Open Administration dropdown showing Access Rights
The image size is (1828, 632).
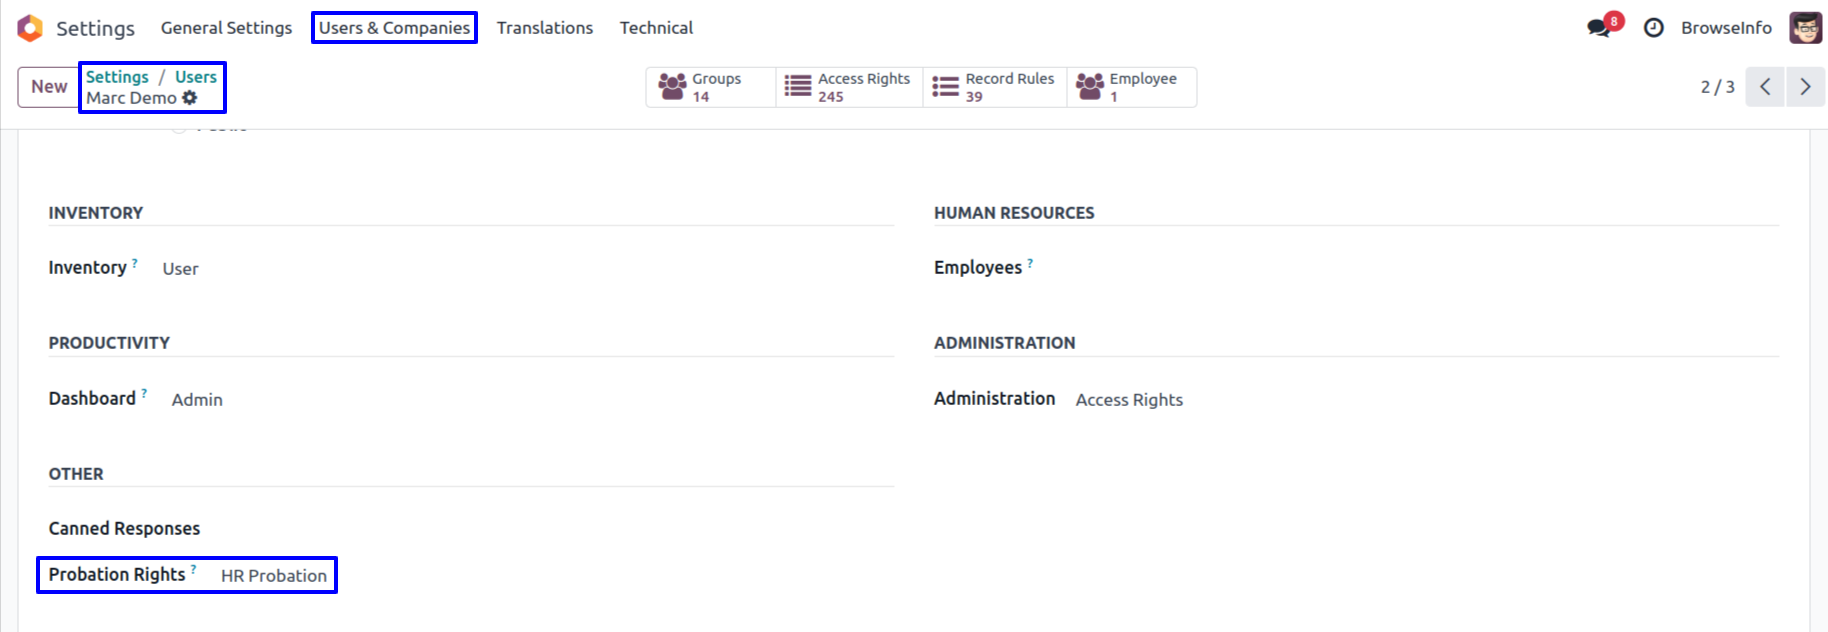pos(1129,400)
